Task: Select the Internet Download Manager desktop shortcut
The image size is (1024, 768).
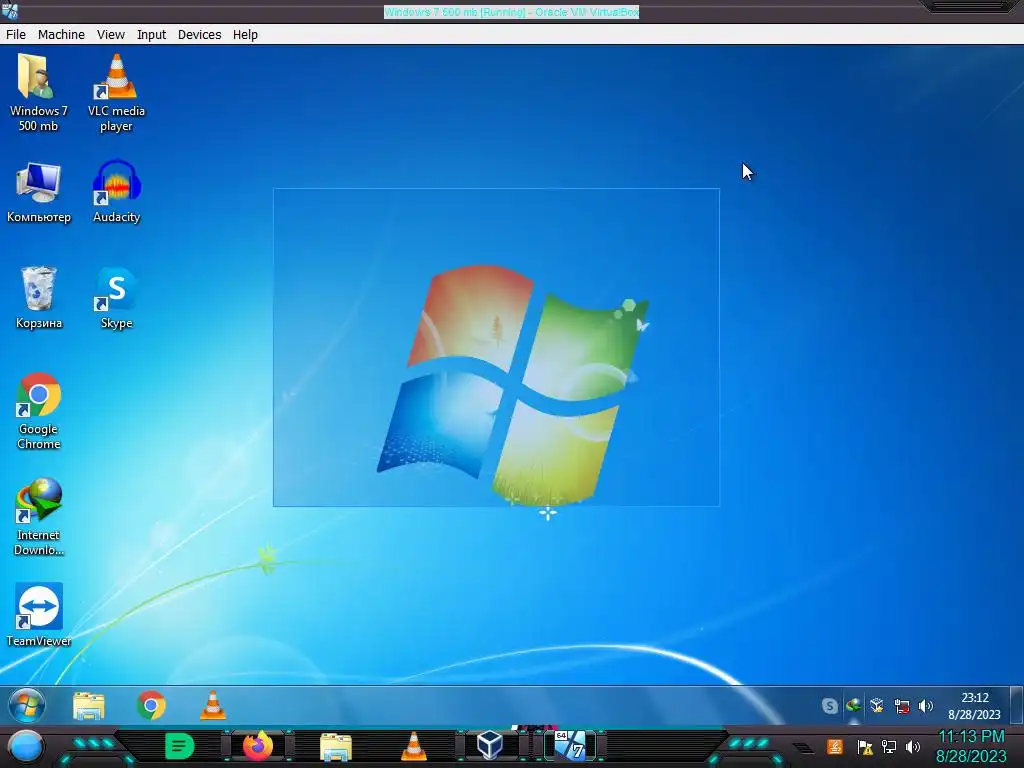Action: 39,516
